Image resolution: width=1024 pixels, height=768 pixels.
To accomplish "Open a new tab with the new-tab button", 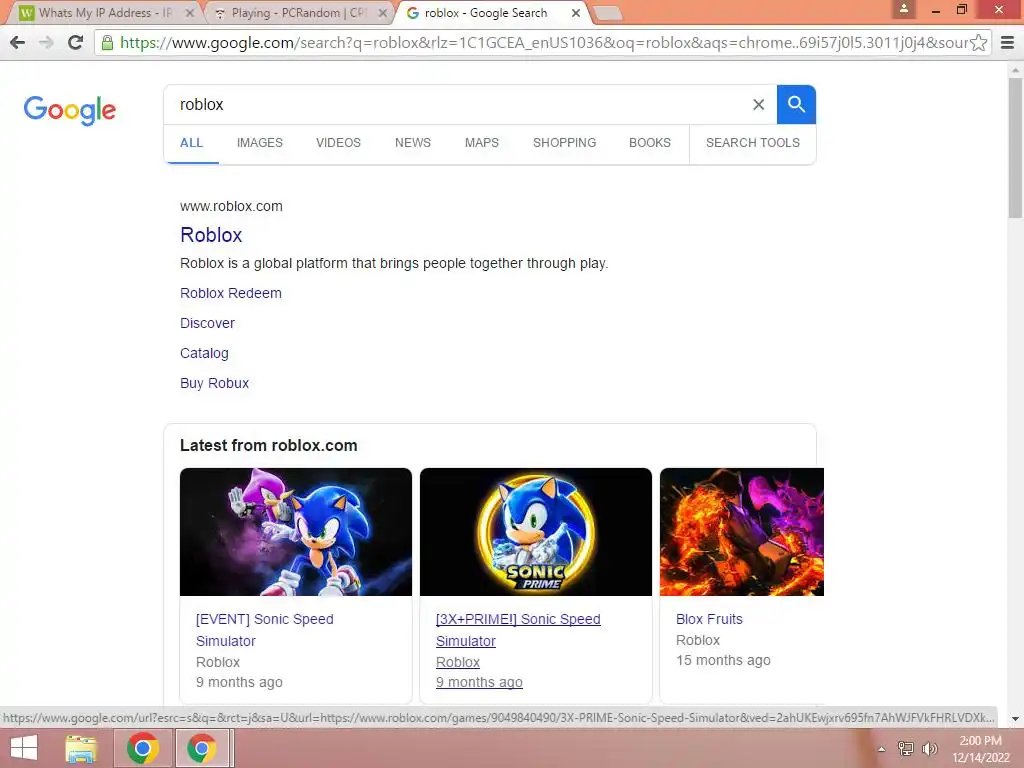I will [x=608, y=13].
